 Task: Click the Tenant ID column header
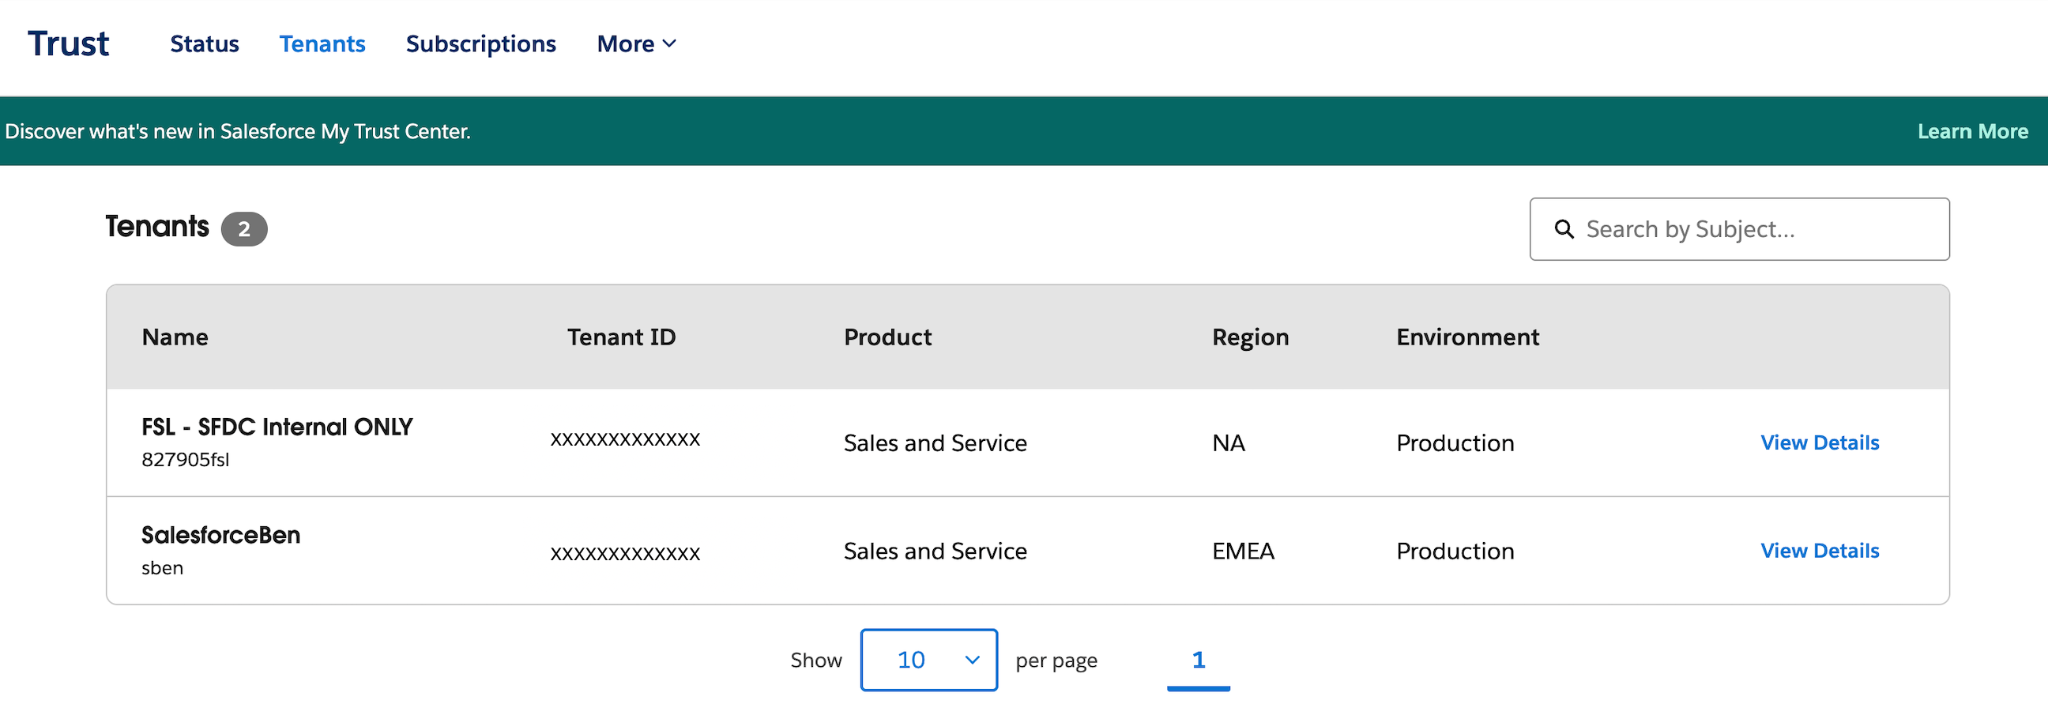click(x=621, y=337)
